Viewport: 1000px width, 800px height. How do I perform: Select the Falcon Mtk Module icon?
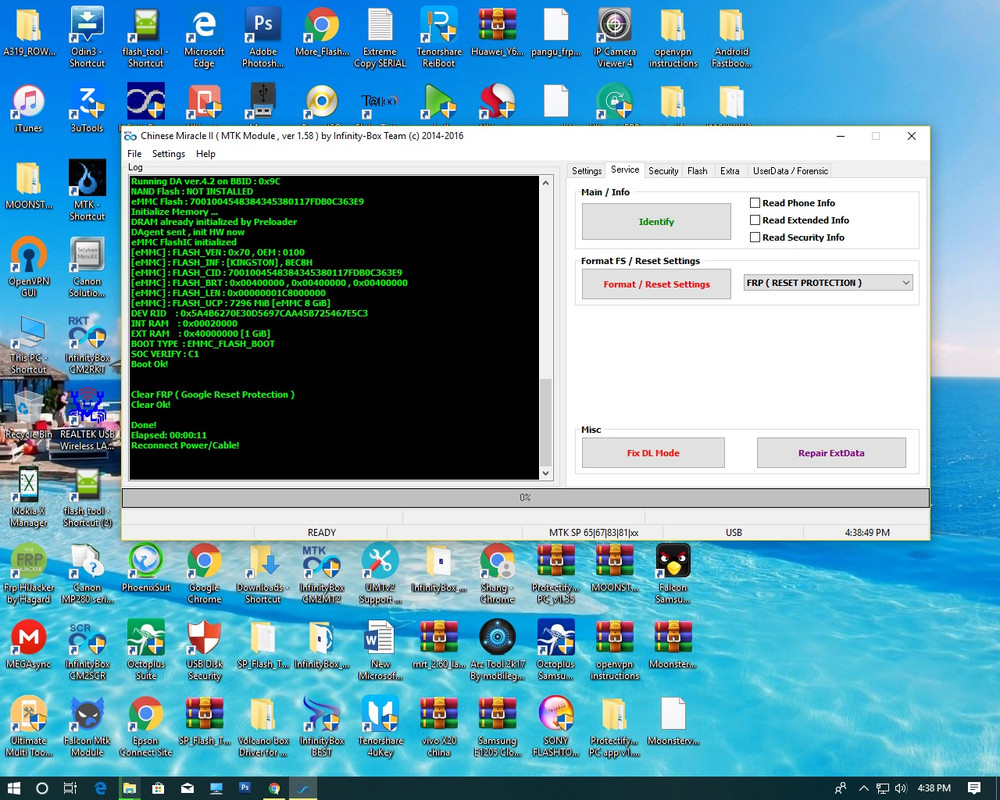tap(87, 726)
